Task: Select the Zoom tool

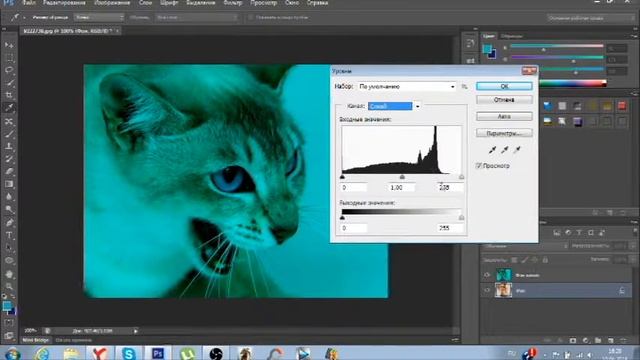Action: 9,286
